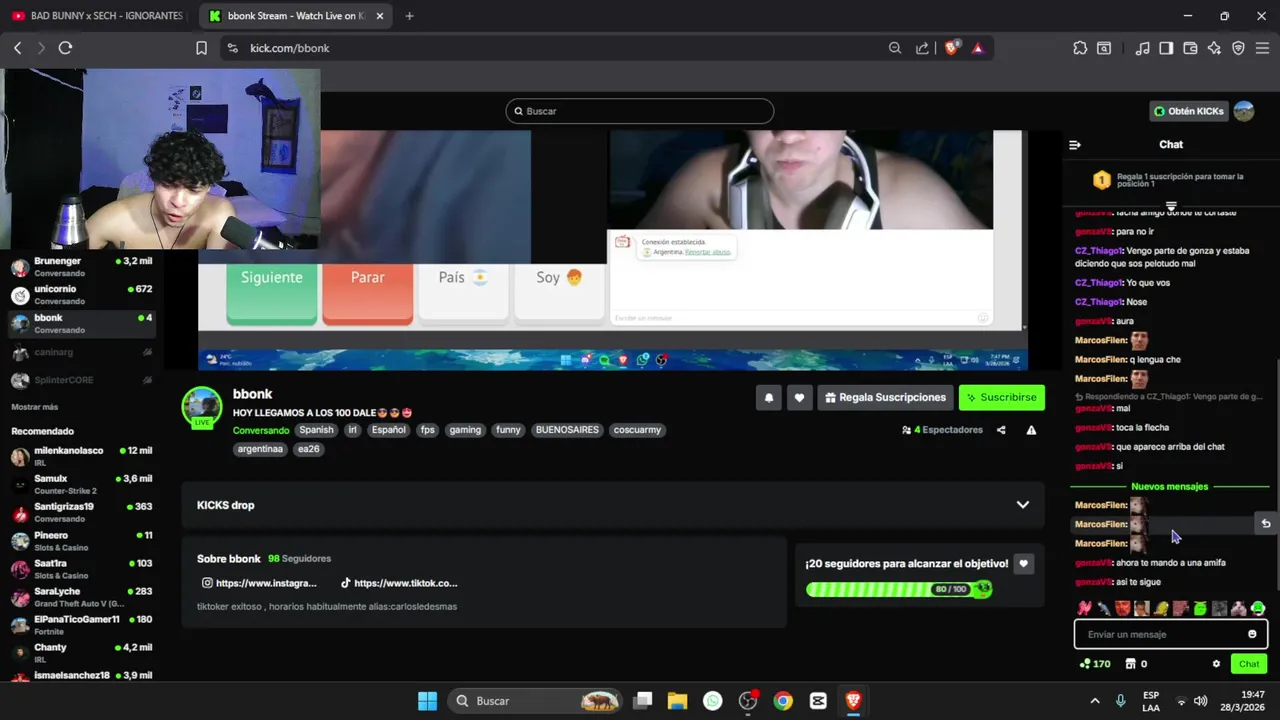
Task: Open Brunenger channel in sidebar
Action: pyautogui.click(x=80, y=266)
